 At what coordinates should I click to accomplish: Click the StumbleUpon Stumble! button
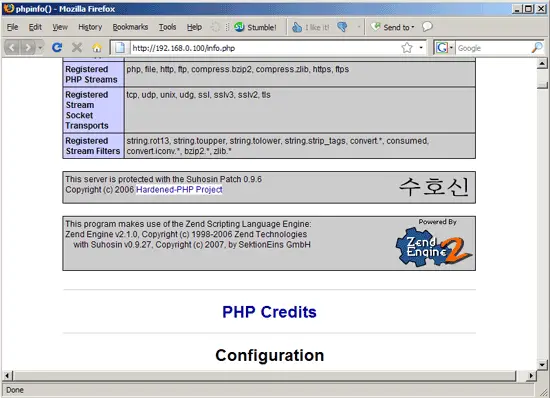[x=255, y=27]
